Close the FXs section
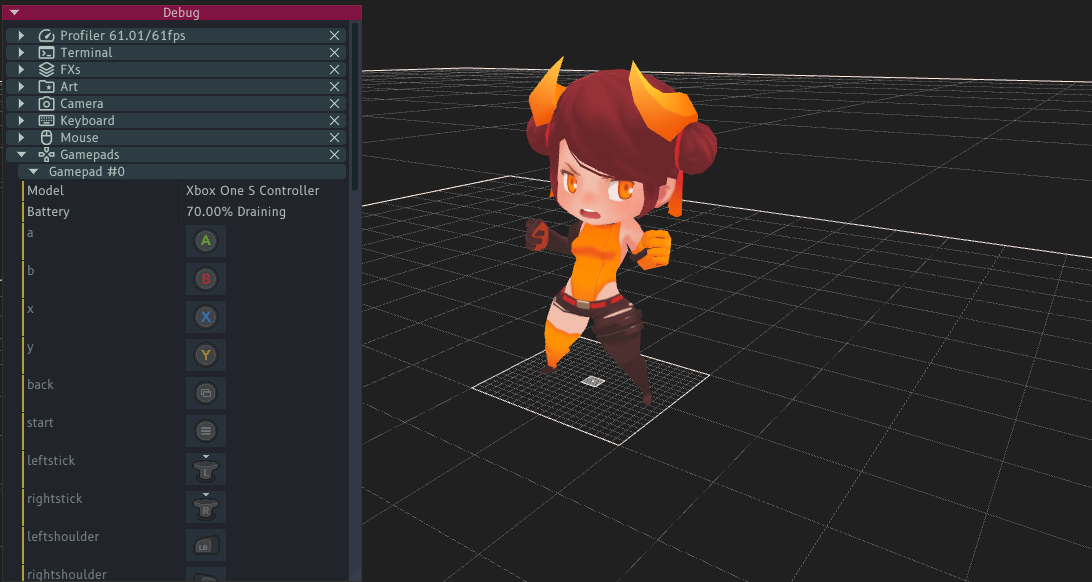Viewport: 1092px width, 582px height. [335, 70]
